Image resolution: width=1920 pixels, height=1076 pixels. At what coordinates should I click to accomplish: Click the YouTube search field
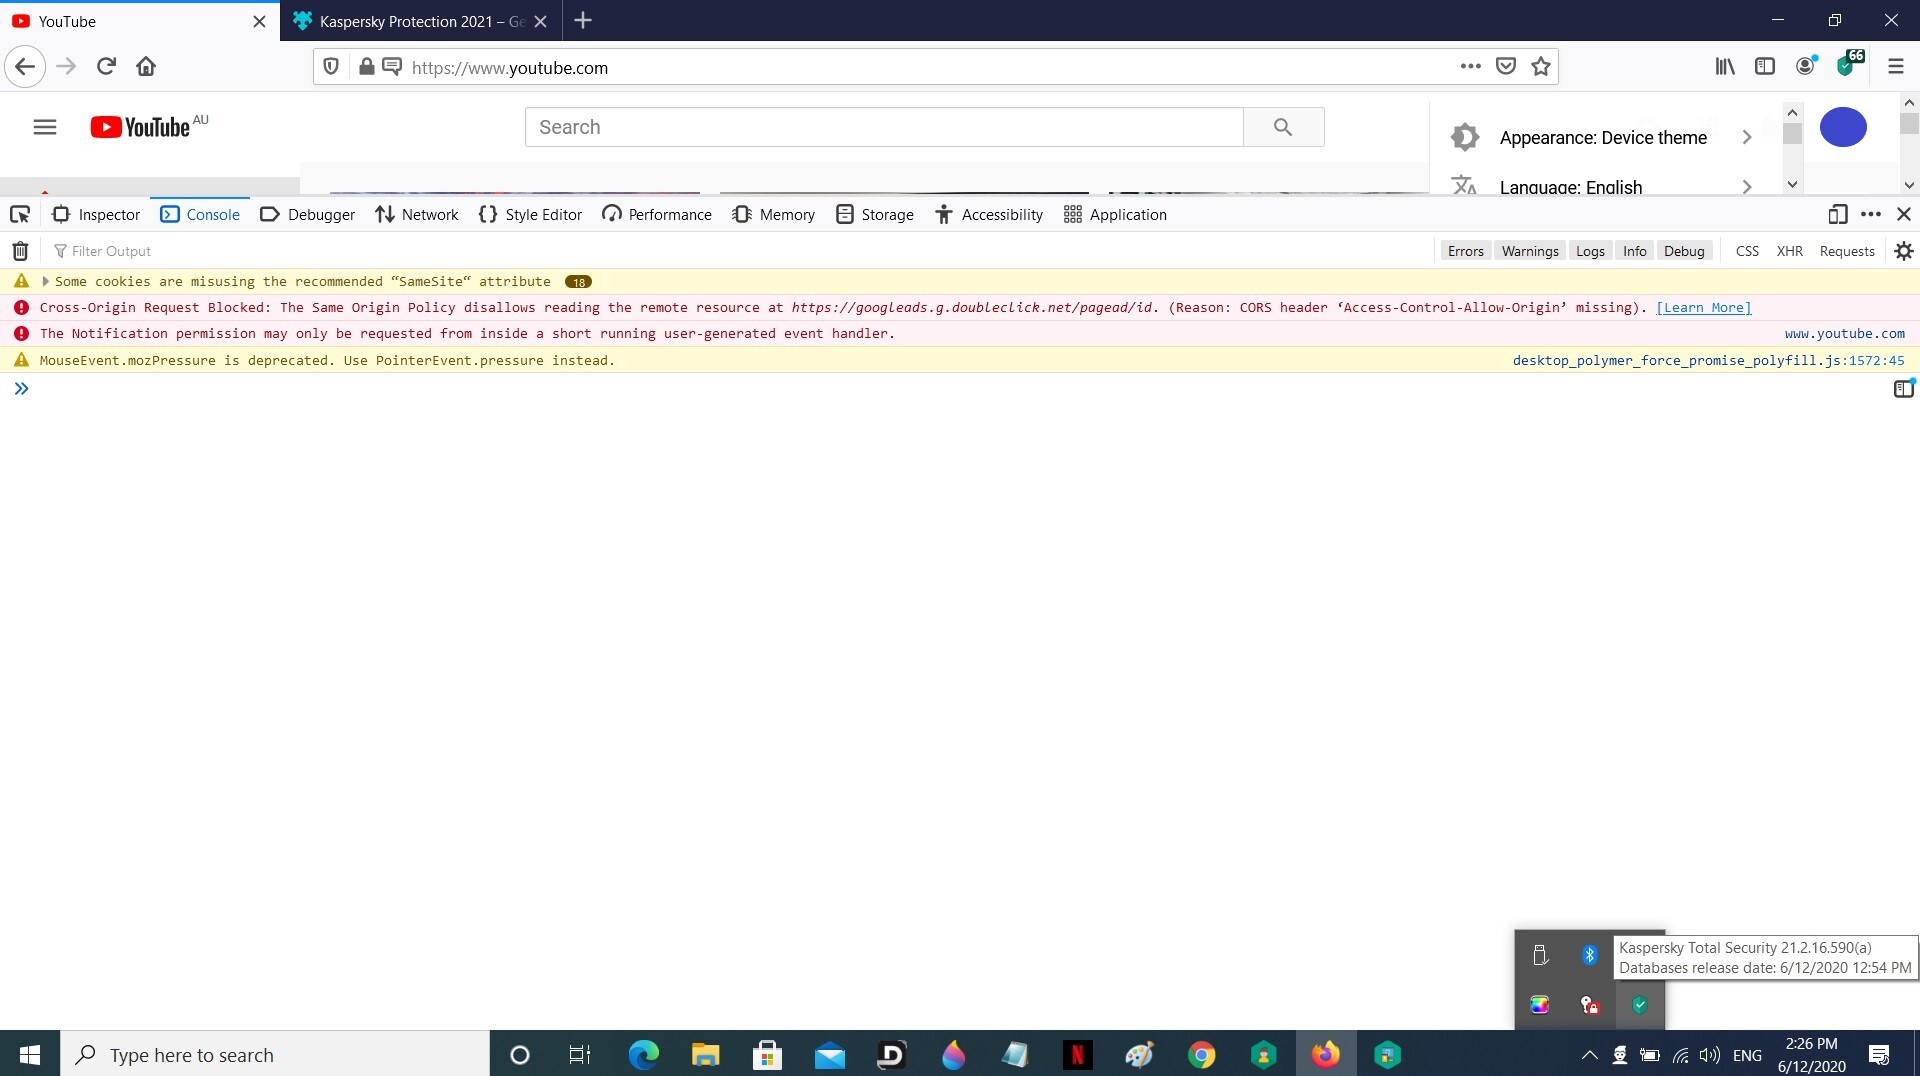click(884, 127)
